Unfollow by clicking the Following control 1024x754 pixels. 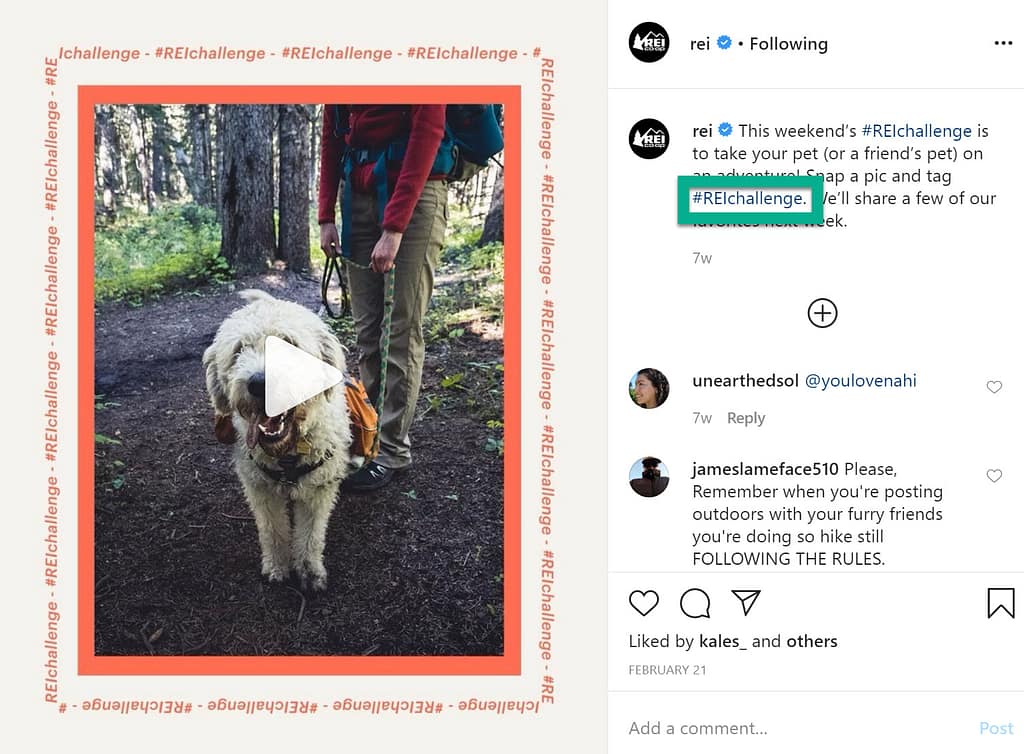(788, 43)
